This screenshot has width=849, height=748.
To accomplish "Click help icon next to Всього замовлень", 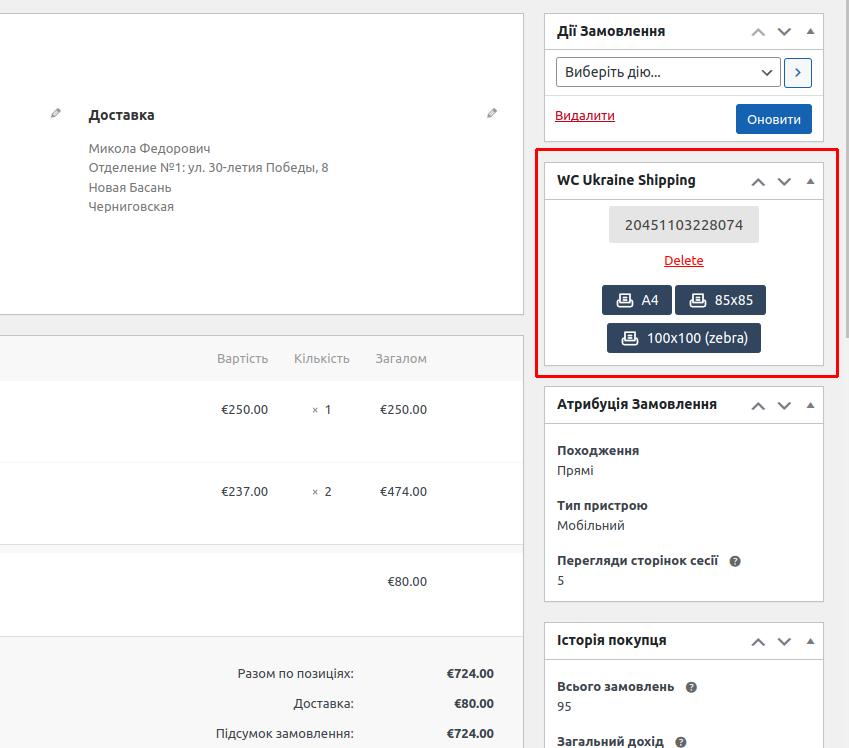I will (691, 688).
